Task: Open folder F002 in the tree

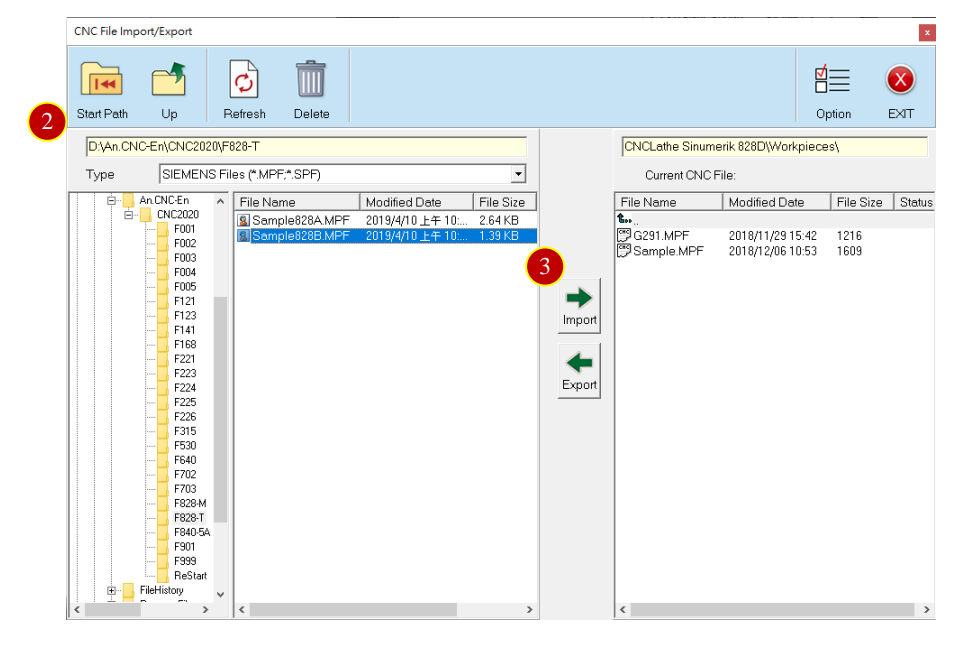Action: [184, 243]
